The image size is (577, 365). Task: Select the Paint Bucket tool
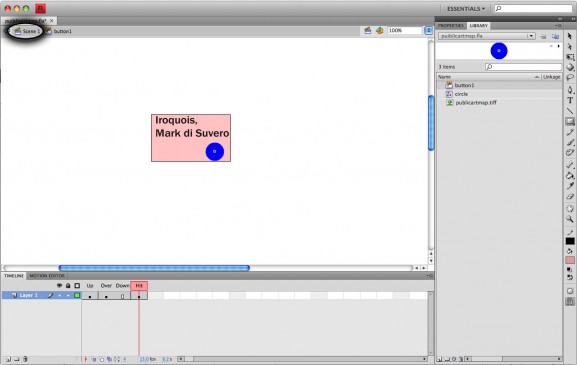point(570,176)
